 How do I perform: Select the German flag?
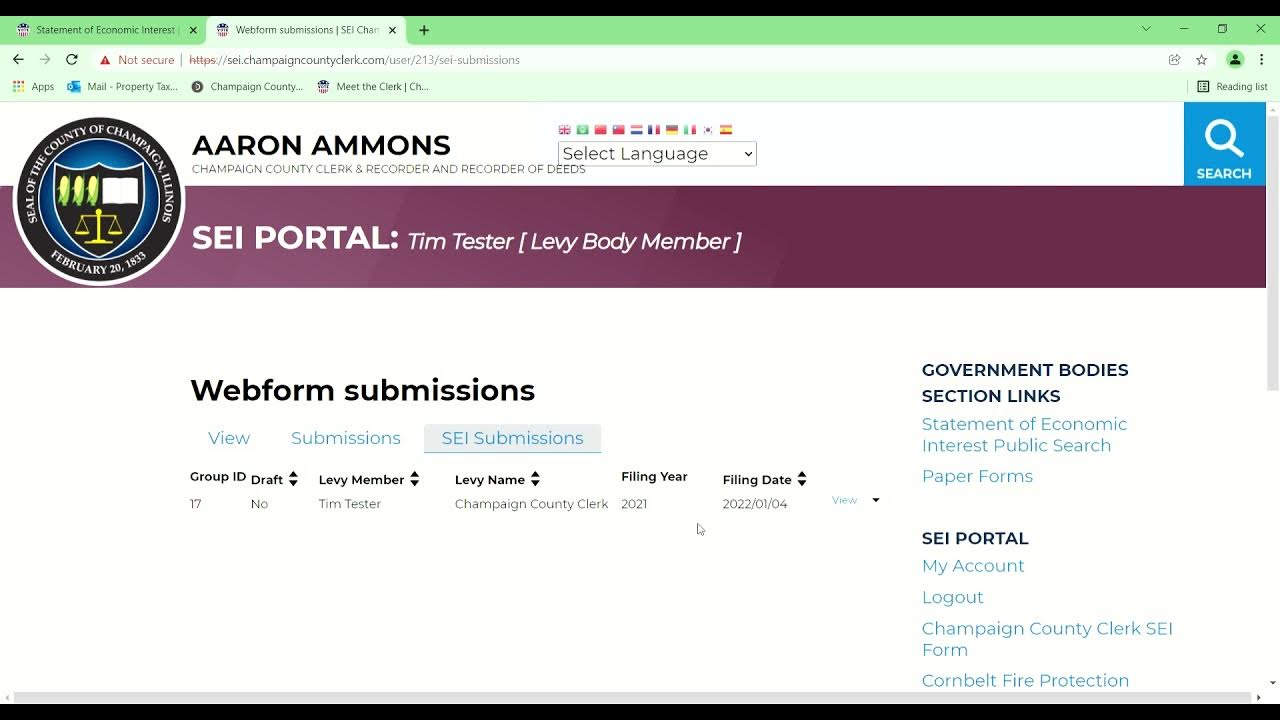[672, 130]
